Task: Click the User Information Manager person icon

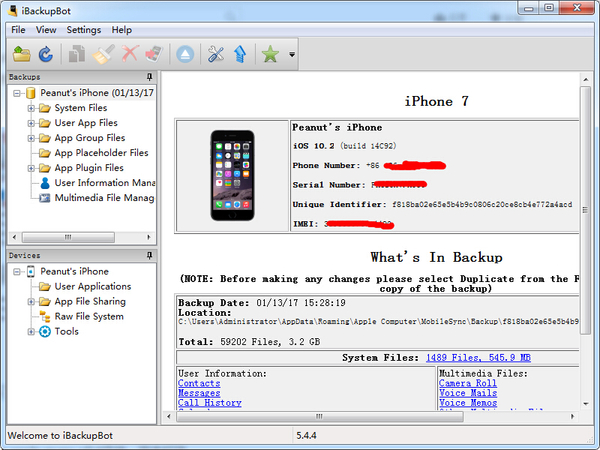Action: click(45, 183)
